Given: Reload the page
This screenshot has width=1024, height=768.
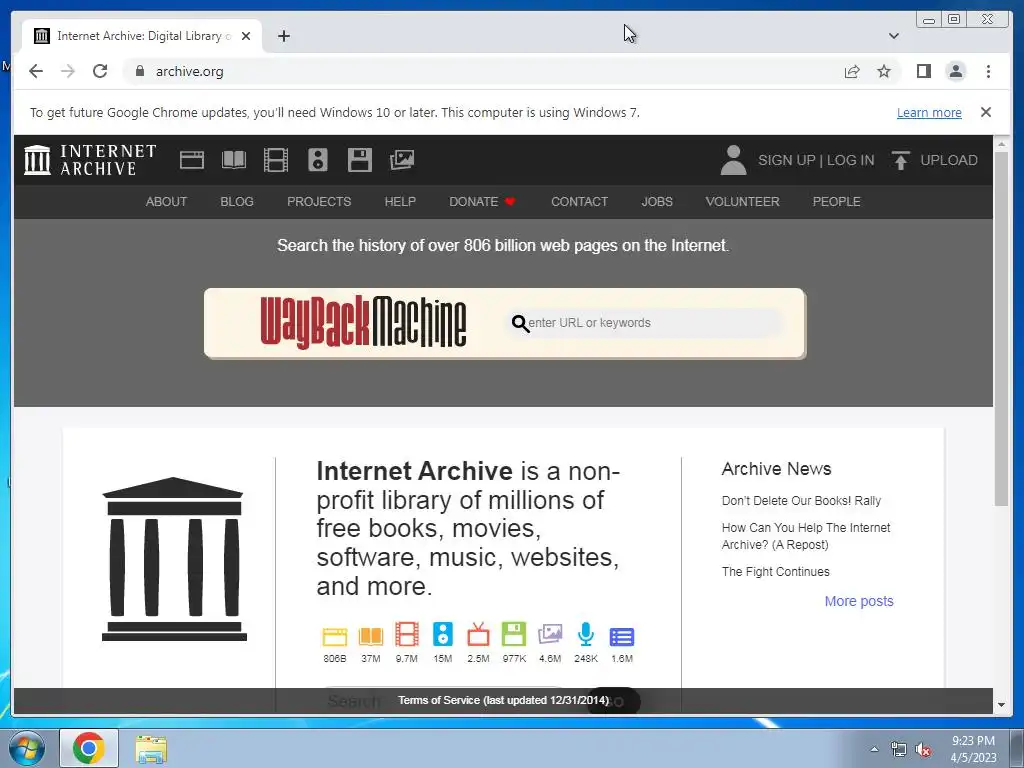Looking at the screenshot, I should (100, 71).
